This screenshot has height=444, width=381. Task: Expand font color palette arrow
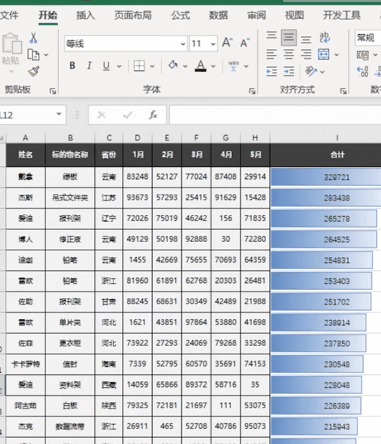coord(213,66)
